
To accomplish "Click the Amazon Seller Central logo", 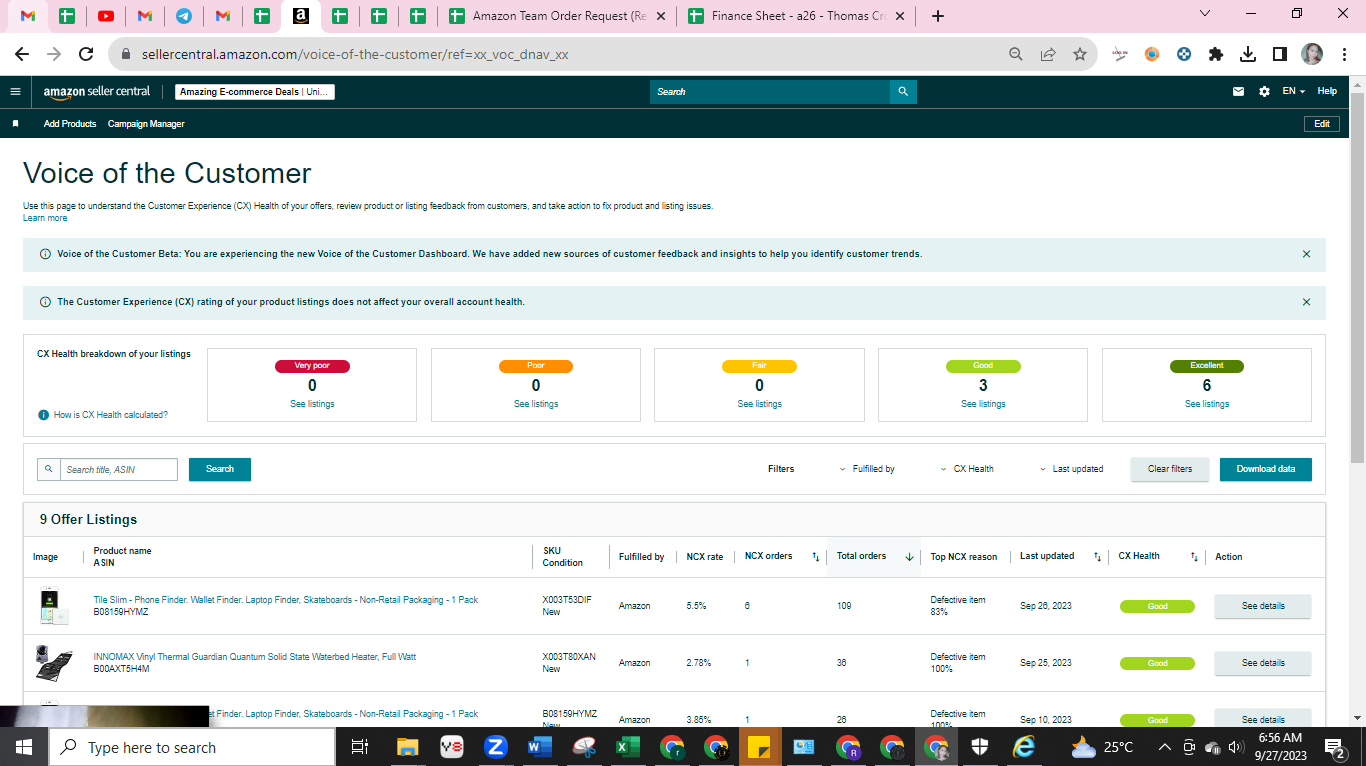I will [97, 91].
